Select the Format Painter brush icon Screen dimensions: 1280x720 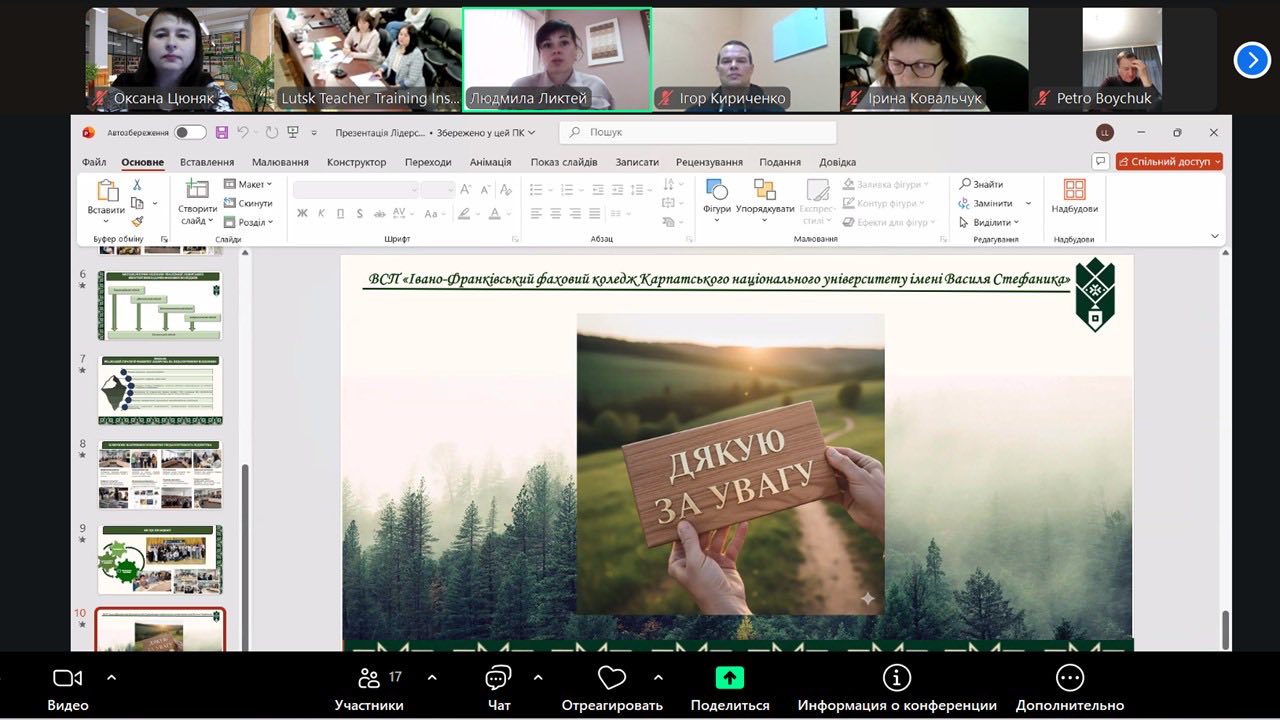click(x=137, y=222)
